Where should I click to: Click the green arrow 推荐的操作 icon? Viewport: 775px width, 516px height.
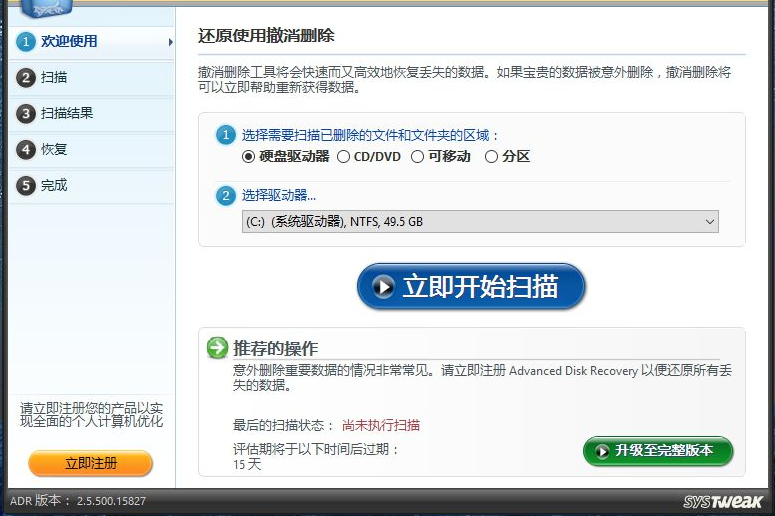tap(217, 347)
